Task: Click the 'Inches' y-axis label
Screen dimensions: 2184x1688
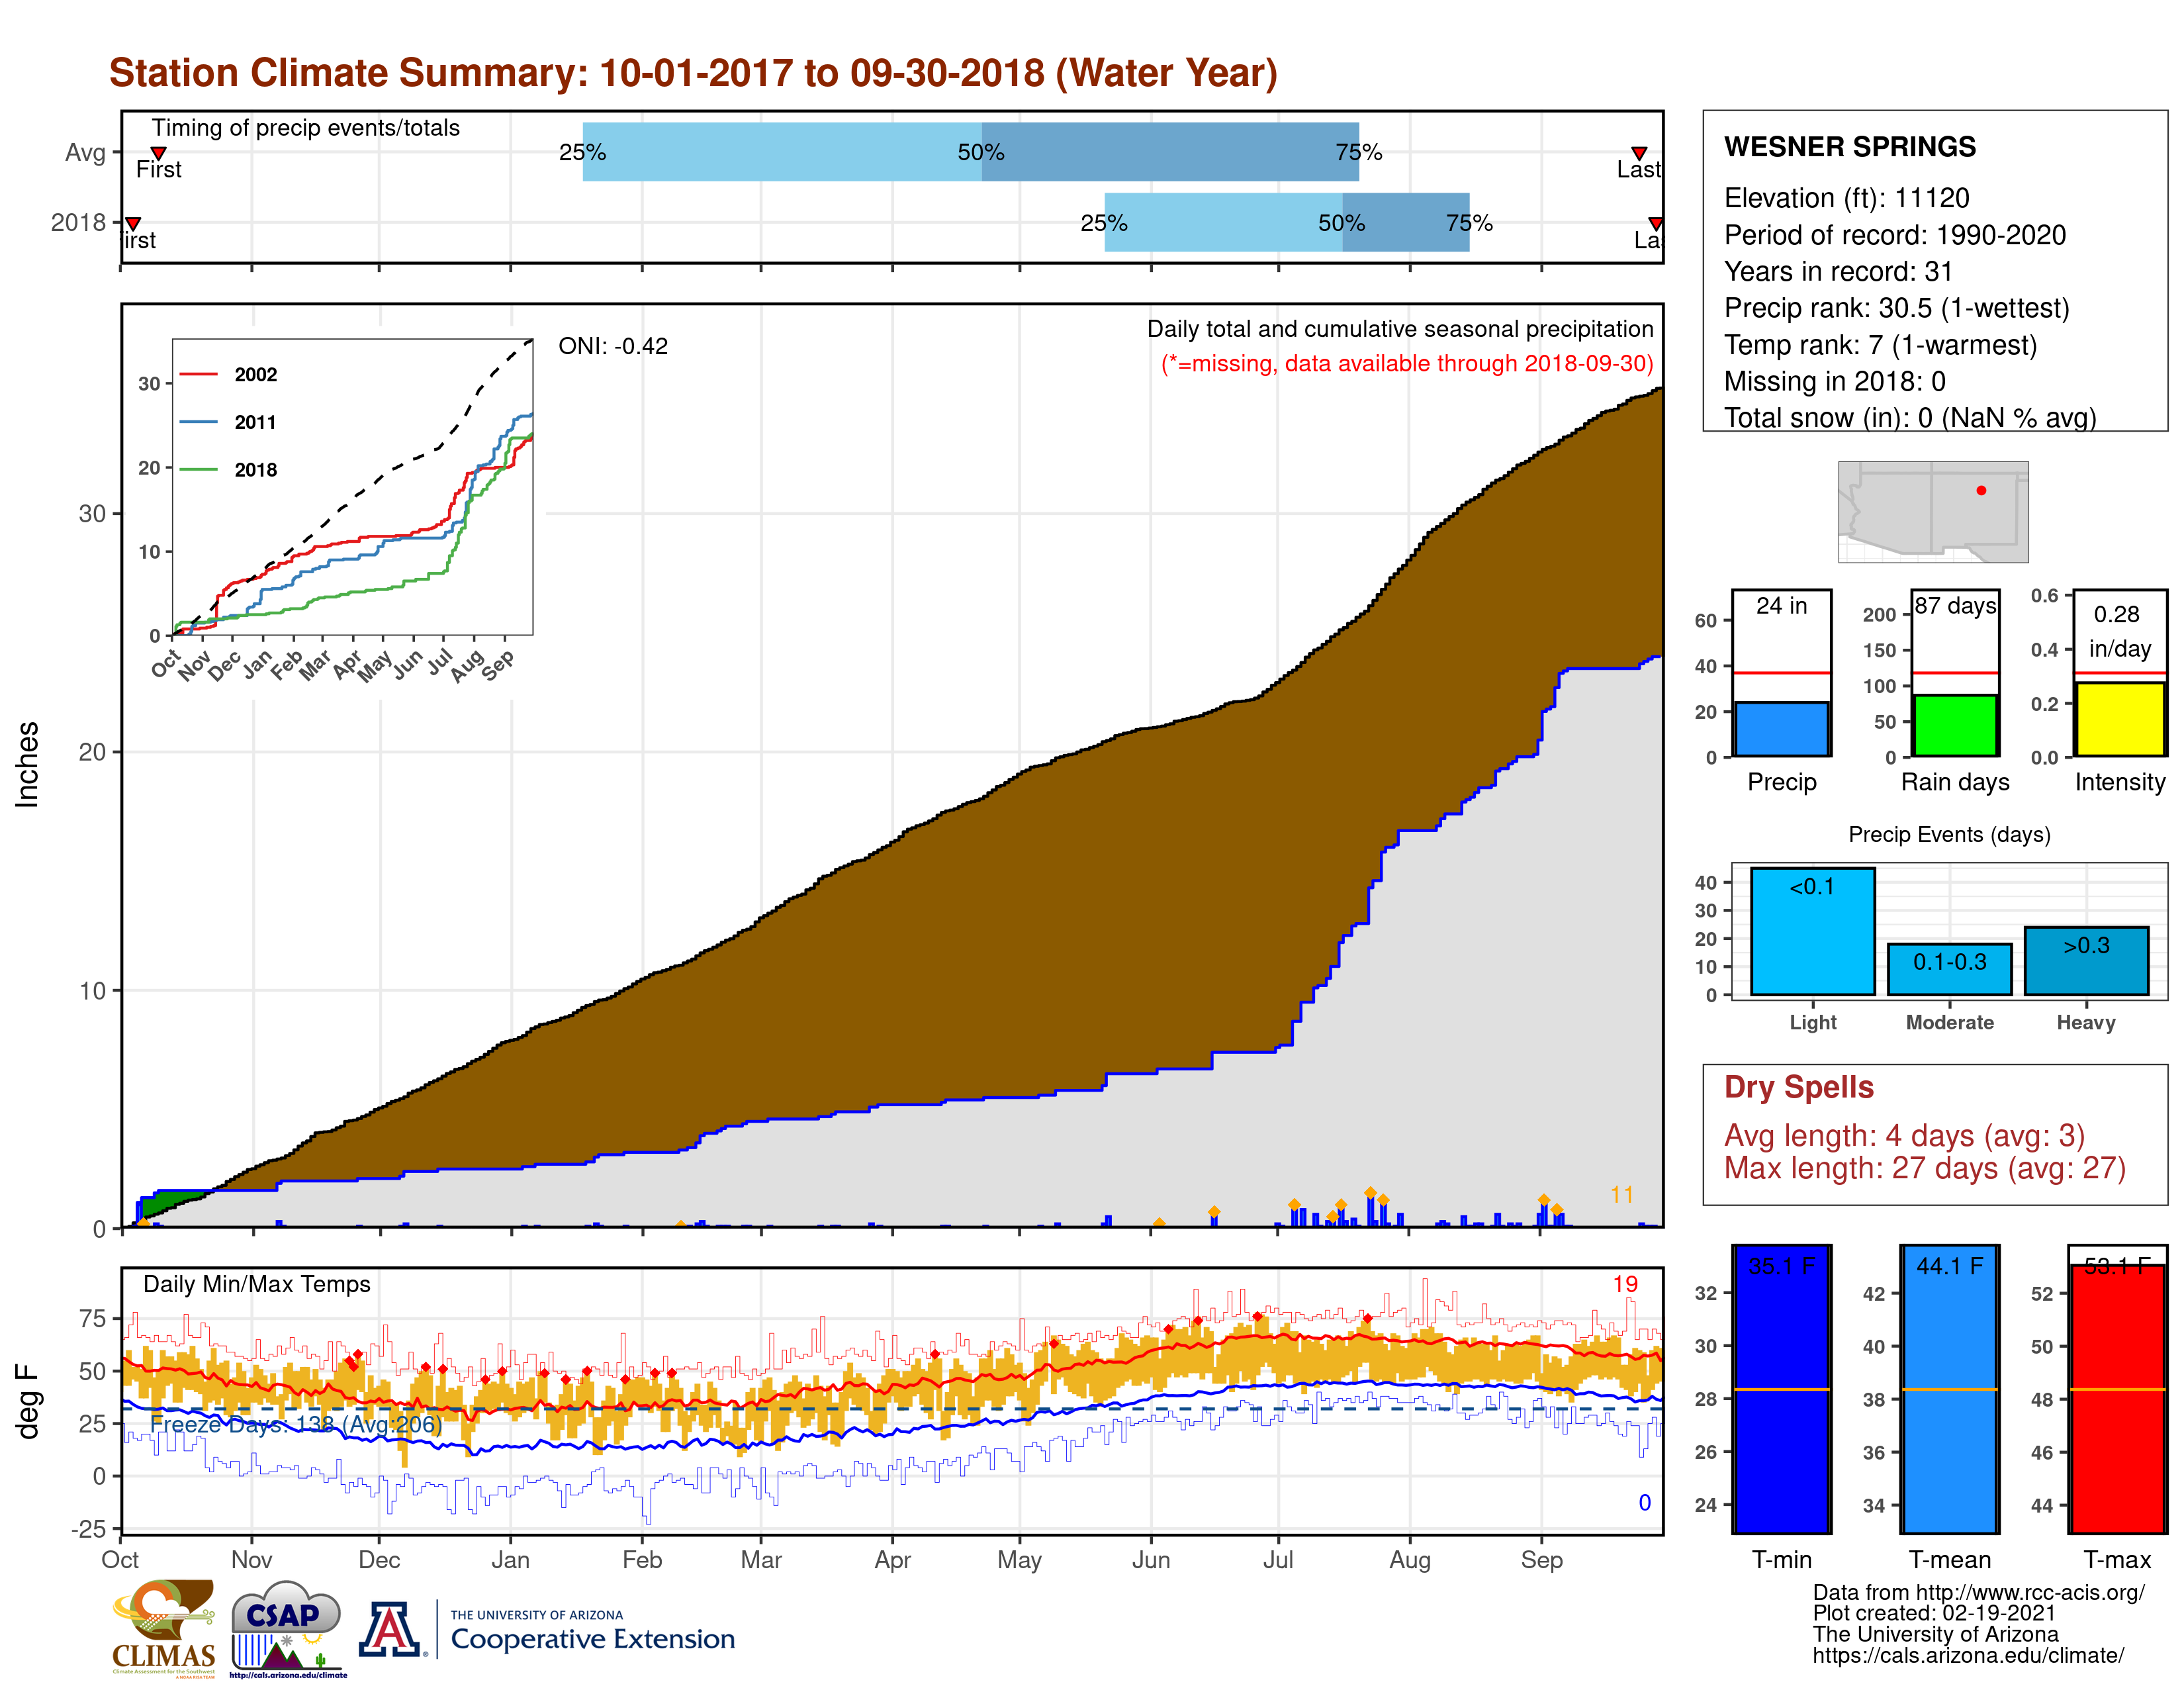Action: [x=27, y=764]
